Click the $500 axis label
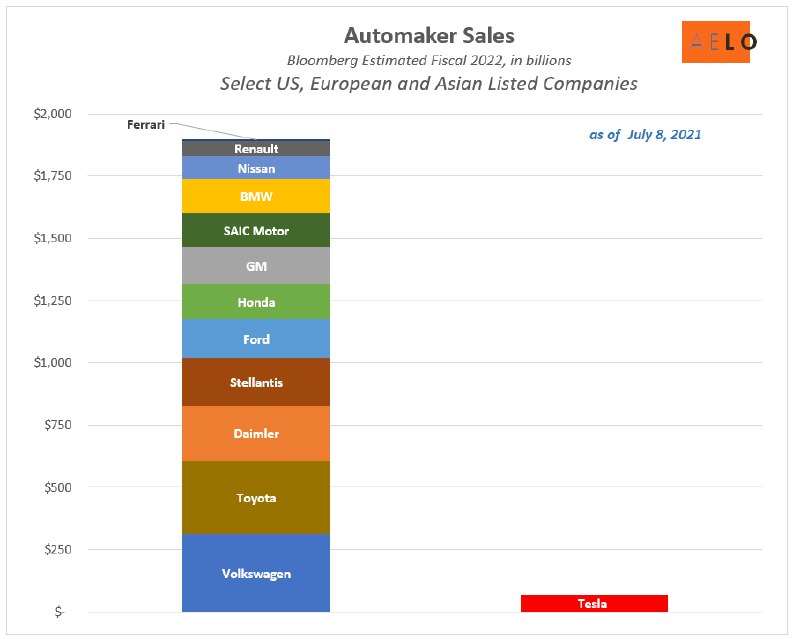Viewport: 800px width, 639px height. coord(58,487)
